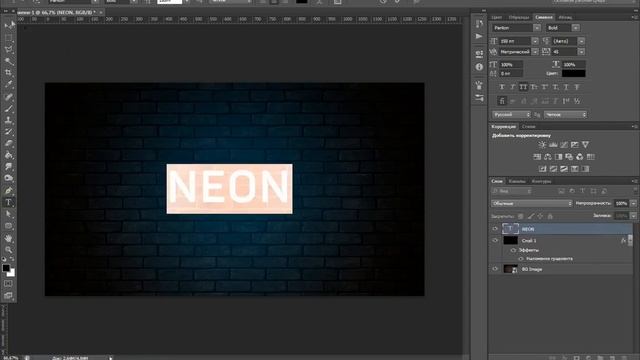Toggle gradient overlay effect visibility
640x360 pixels.
click(x=521, y=259)
